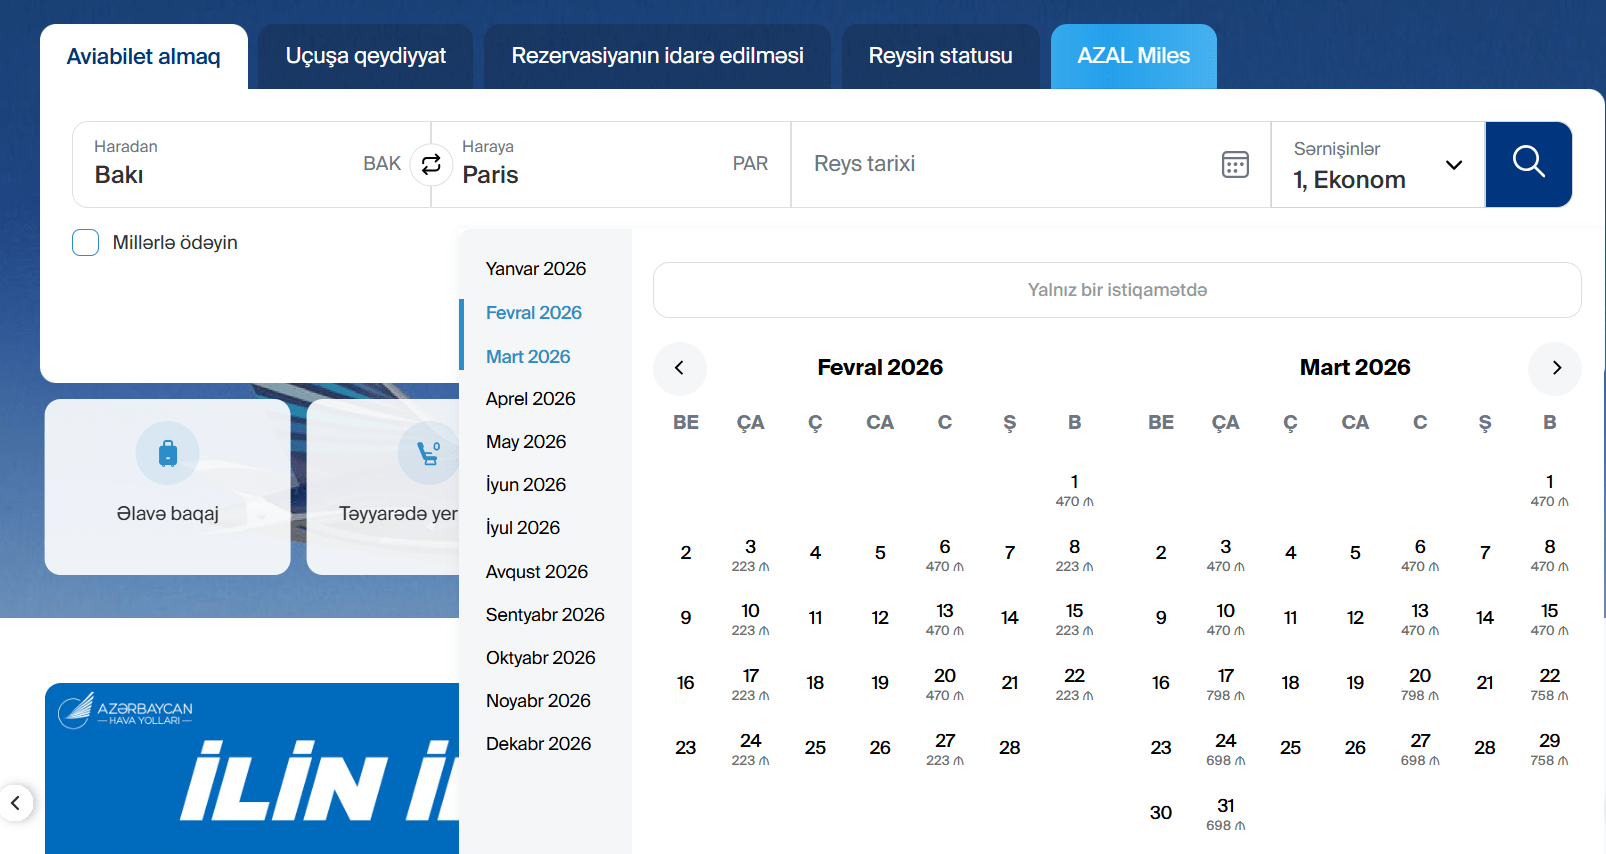Viewport: 1606px width, 854px height.
Task: Open the AZAL Miles tab
Action: [x=1133, y=56]
